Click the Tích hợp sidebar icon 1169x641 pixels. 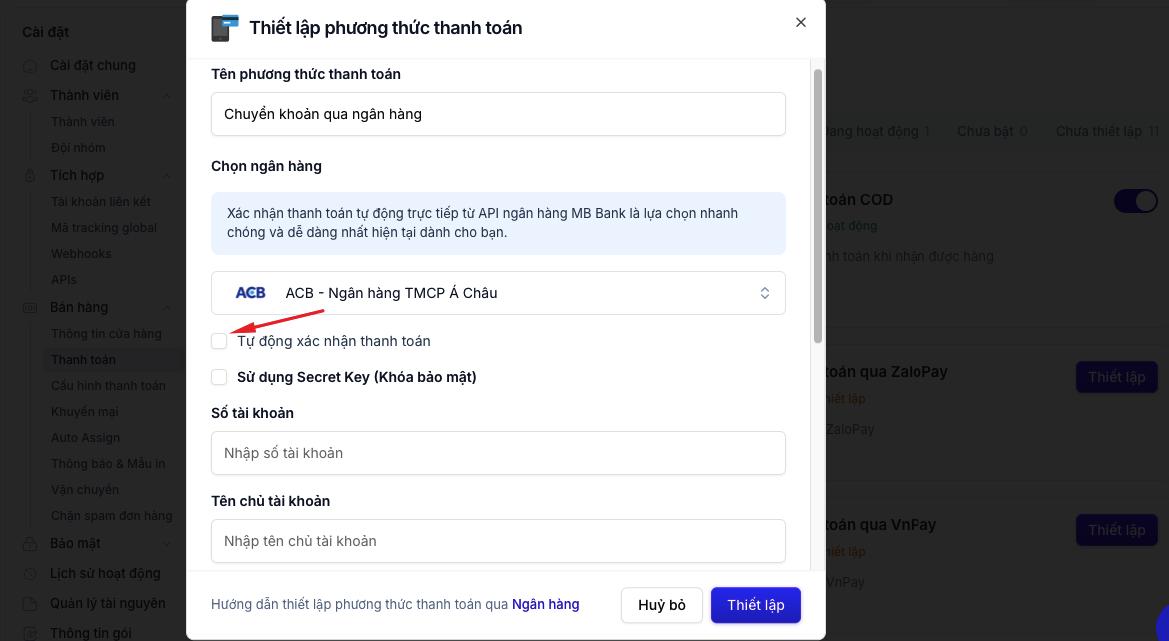pyautogui.click(x=30, y=175)
